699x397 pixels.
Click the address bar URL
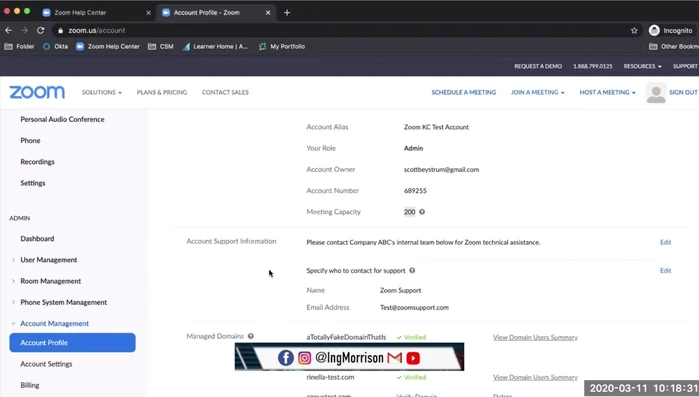[x=97, y=30]
